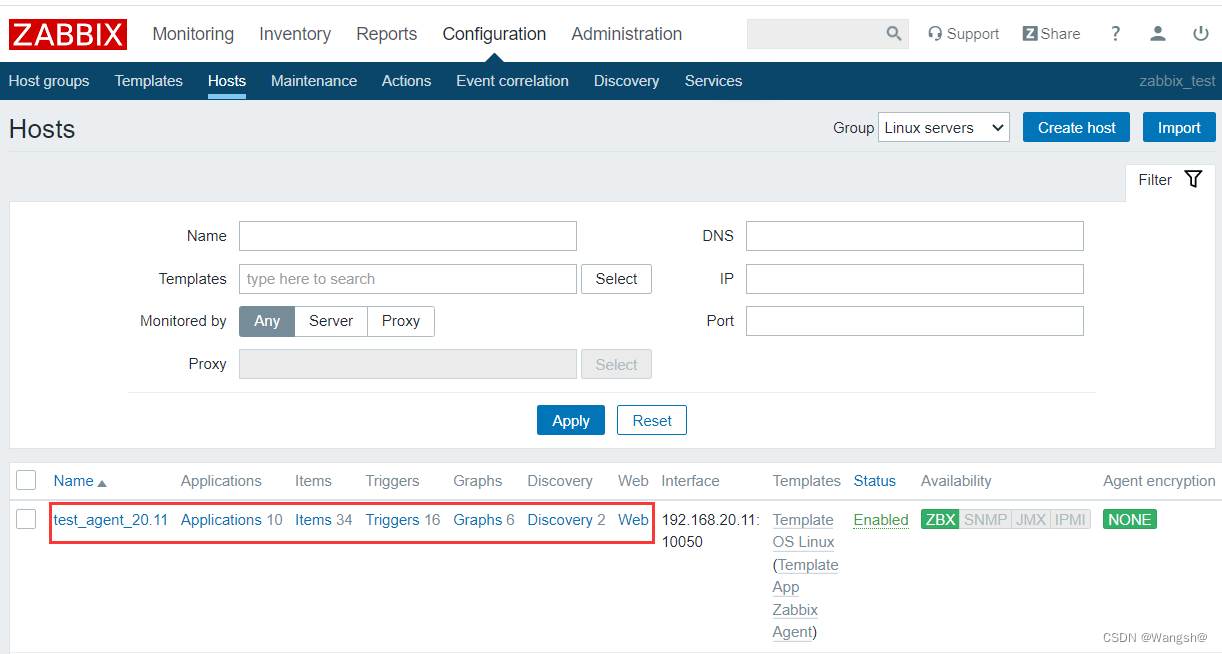The image size is (1222, 654).
Task: Open host test_agent_20.11
Action: pos(111,520)
